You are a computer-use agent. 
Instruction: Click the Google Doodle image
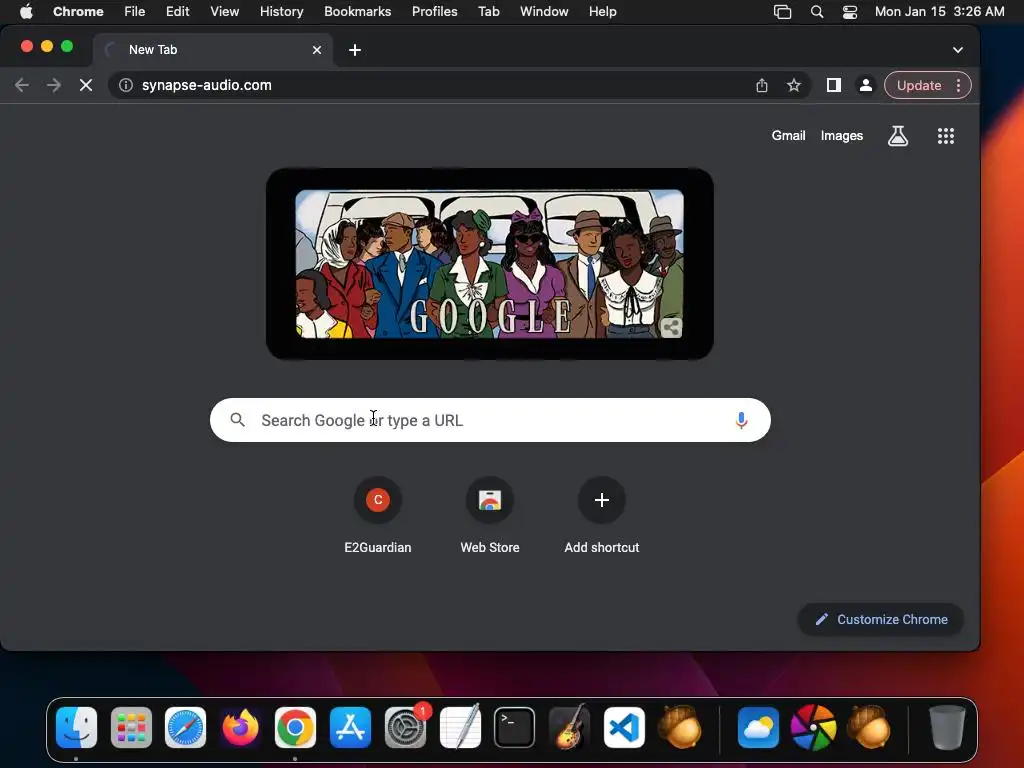click(x=490, y=264)
